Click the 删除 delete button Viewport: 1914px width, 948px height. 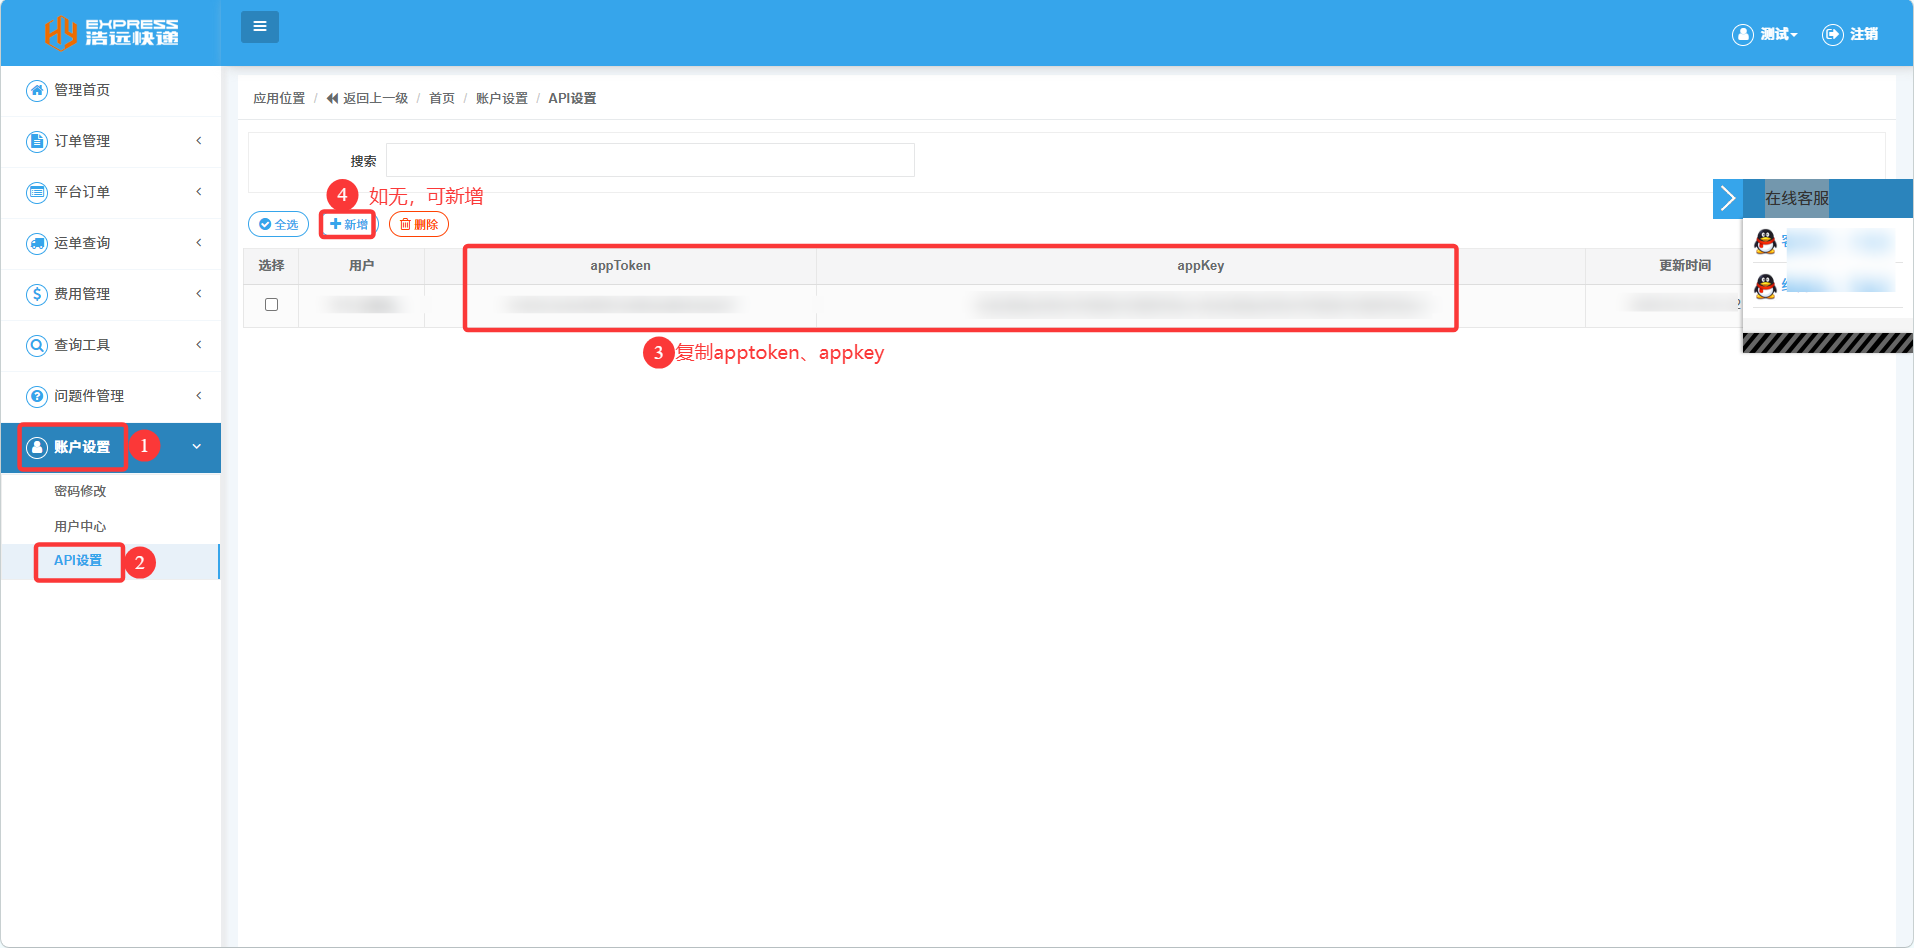coord(419,225)
